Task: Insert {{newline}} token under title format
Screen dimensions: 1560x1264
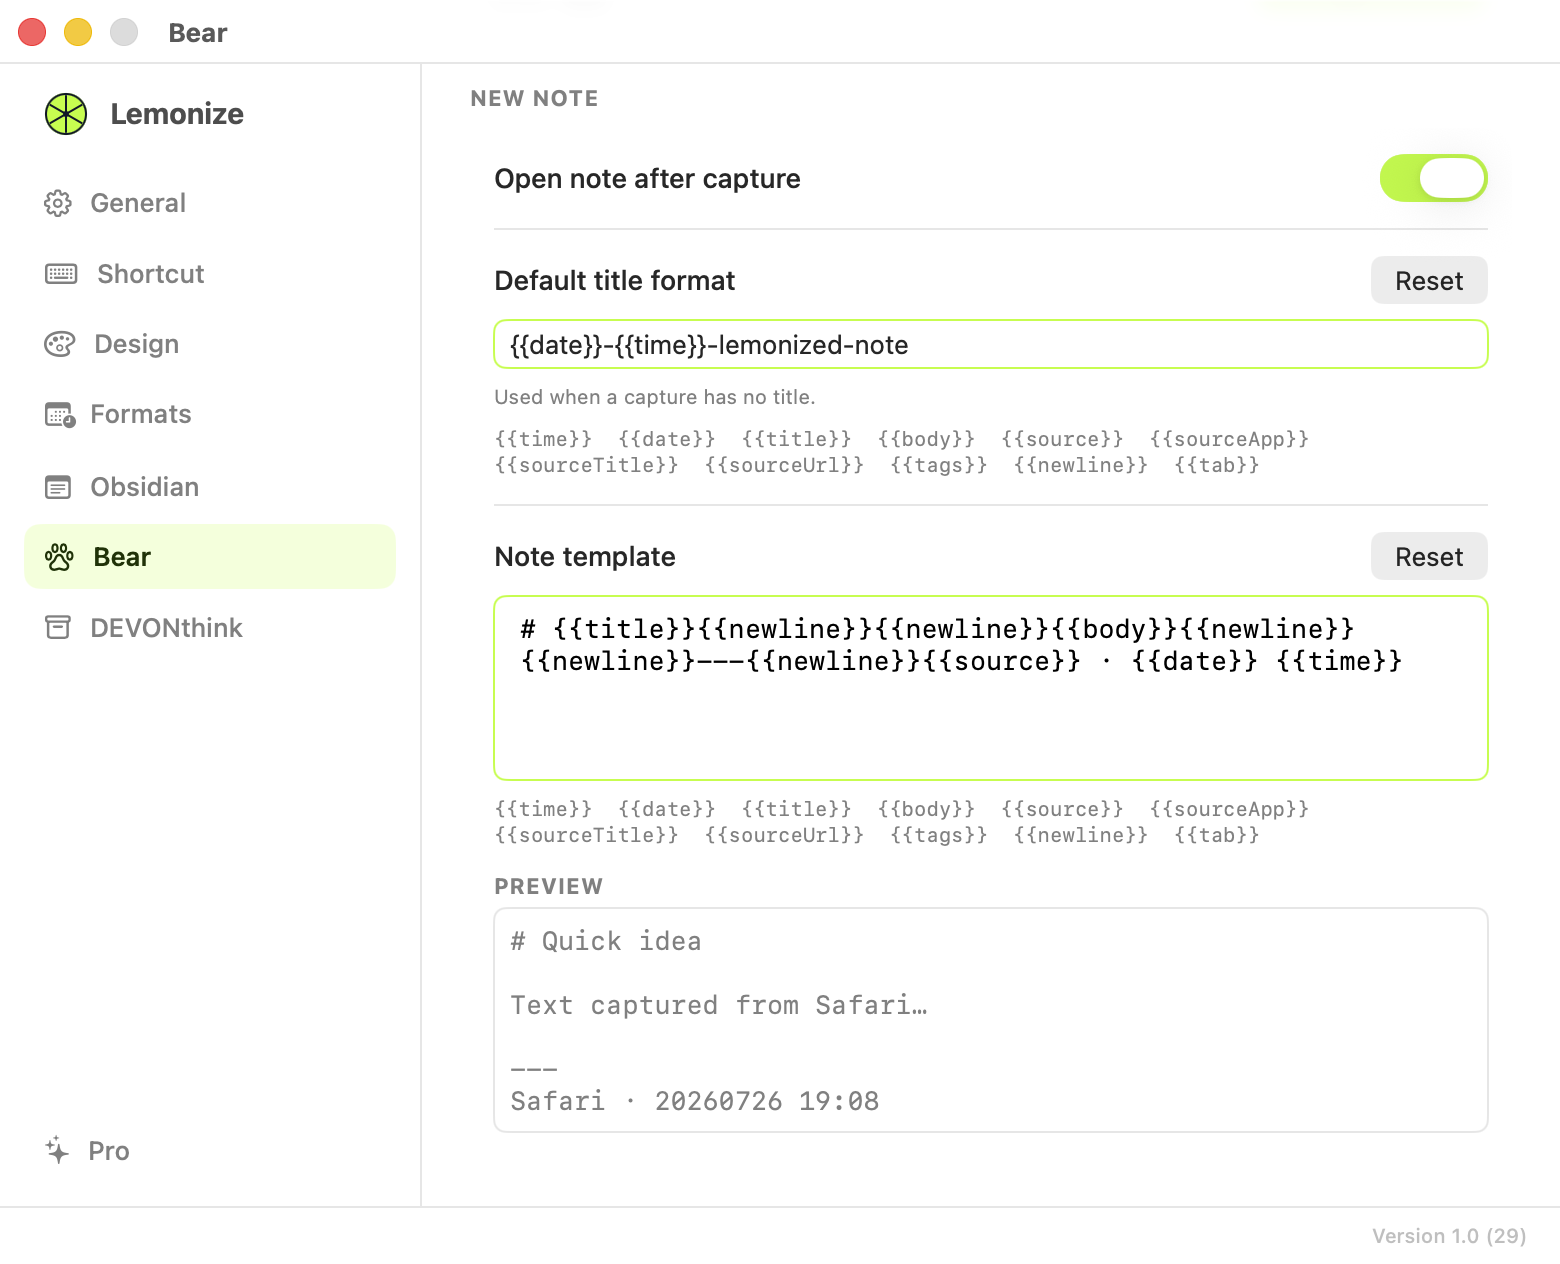Action: [x=1081, y=465]
